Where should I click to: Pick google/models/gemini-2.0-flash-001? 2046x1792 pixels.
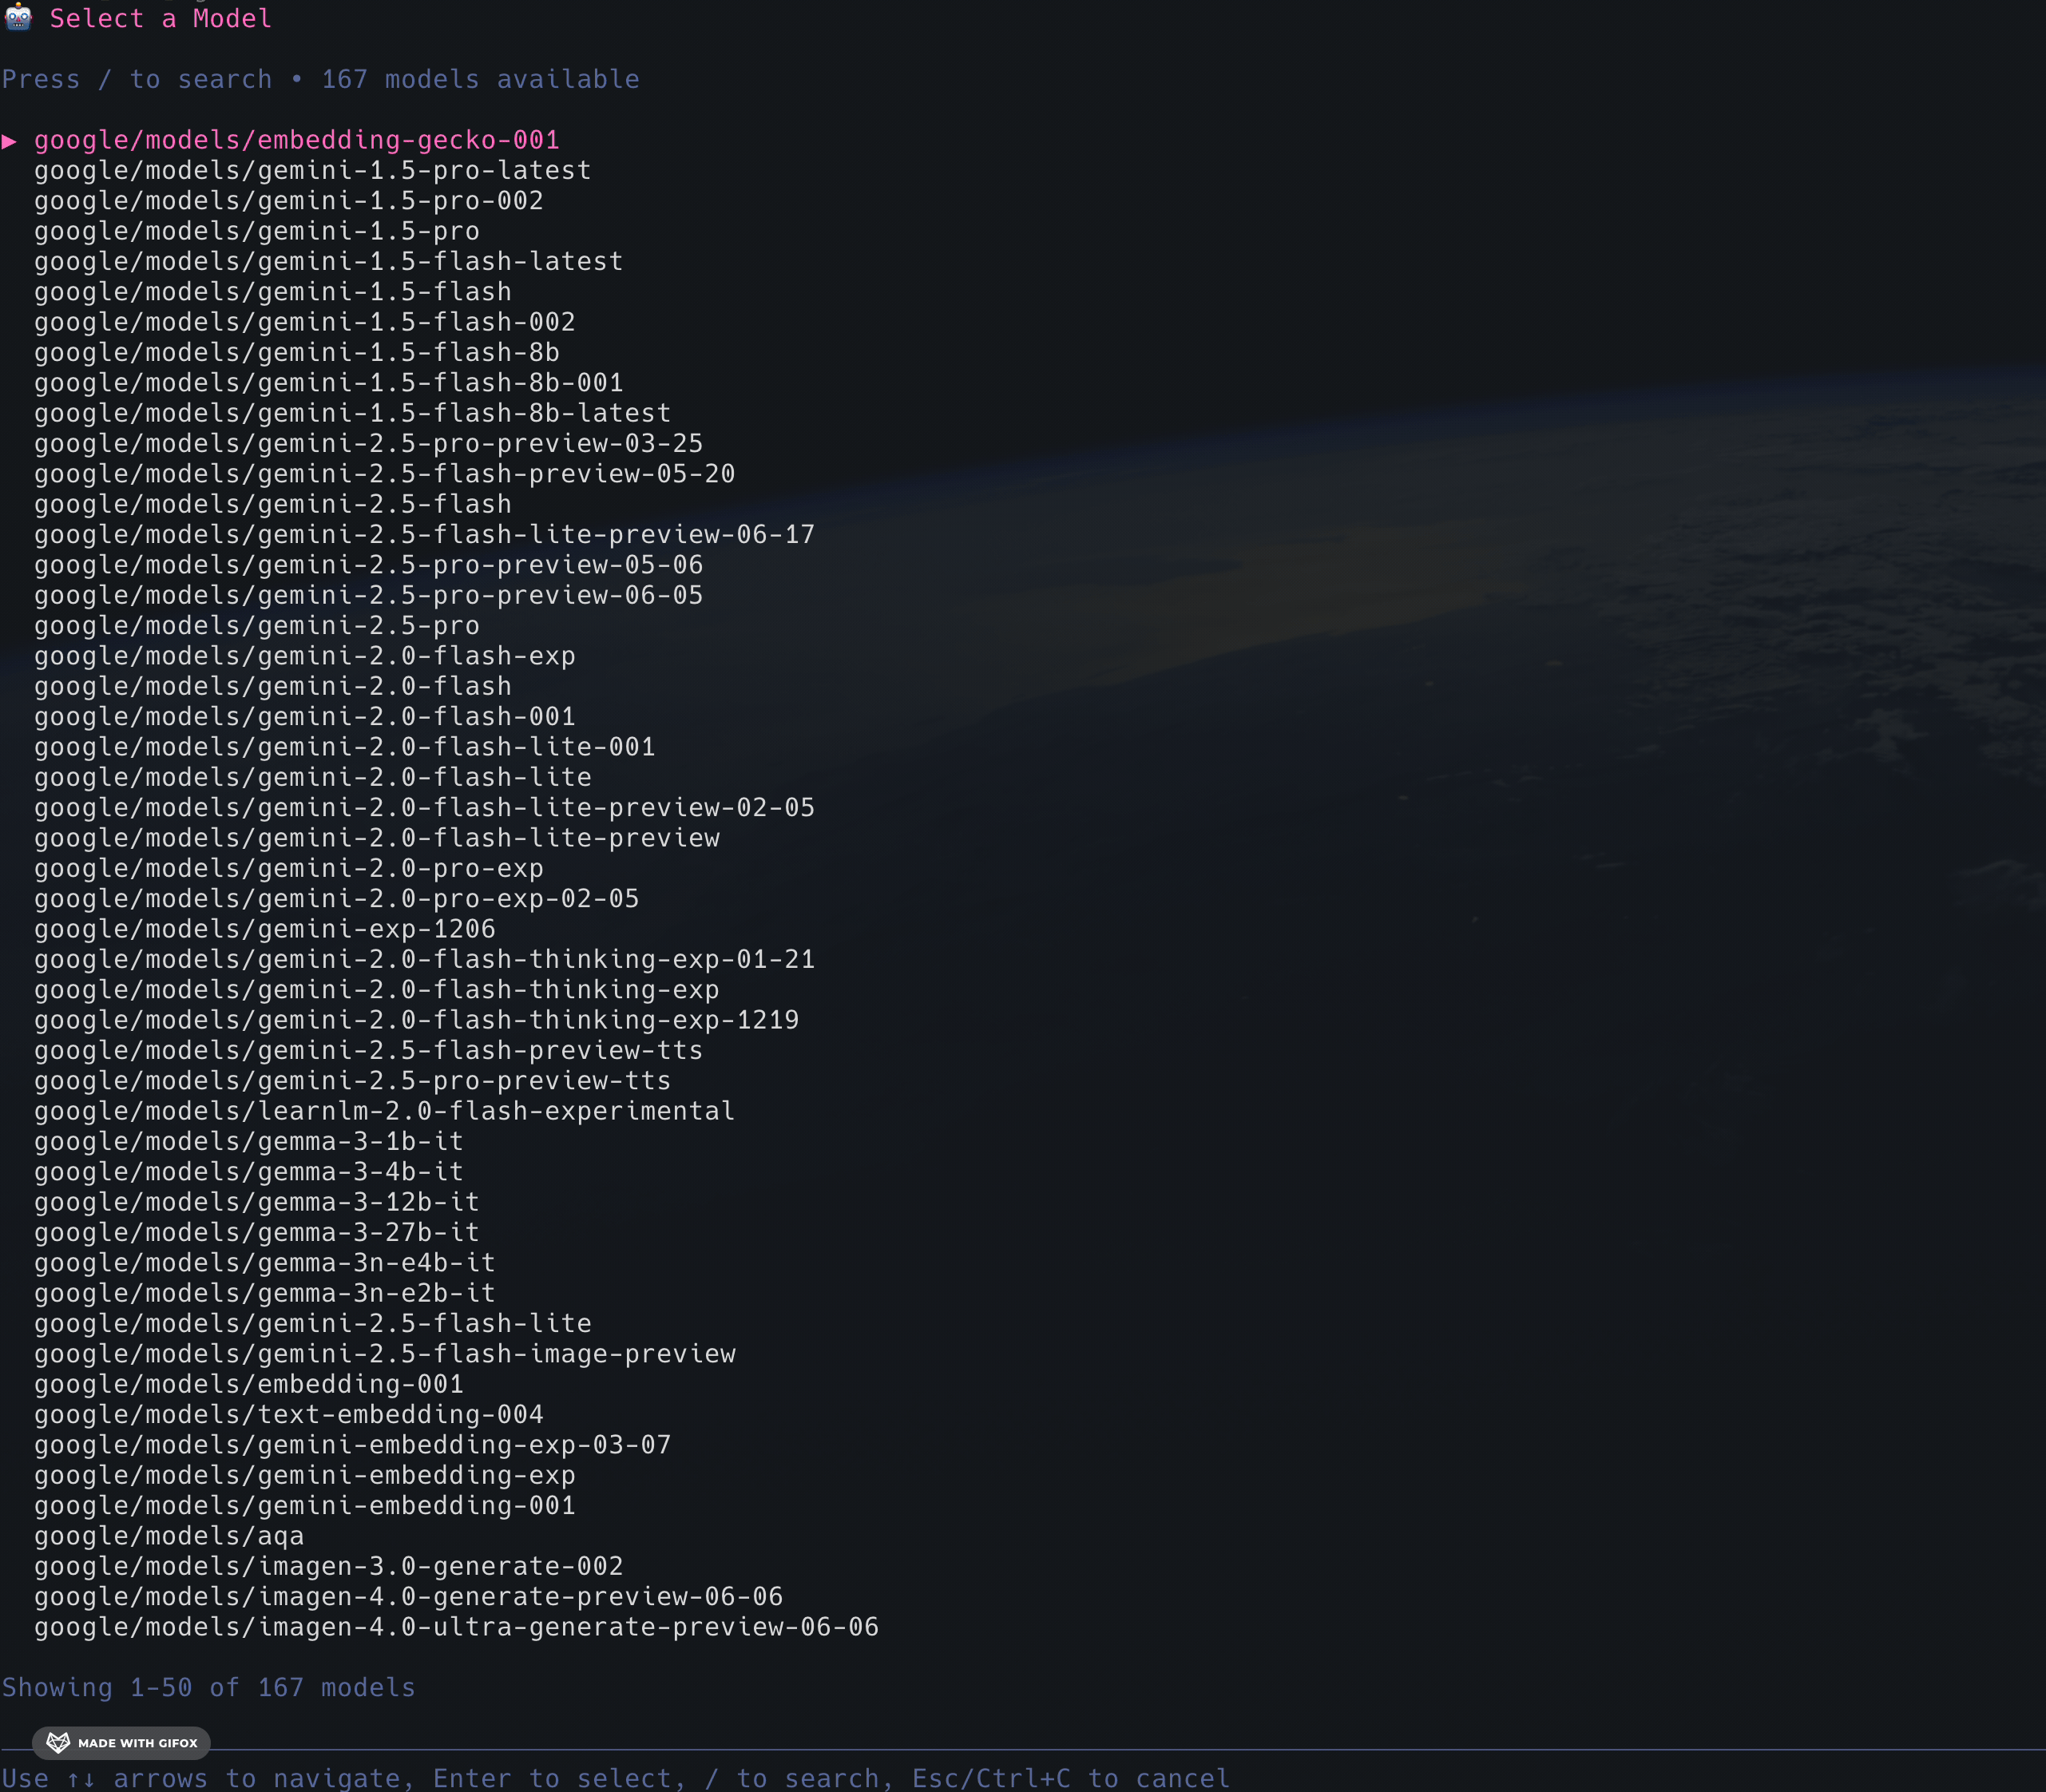pos(305,717)
